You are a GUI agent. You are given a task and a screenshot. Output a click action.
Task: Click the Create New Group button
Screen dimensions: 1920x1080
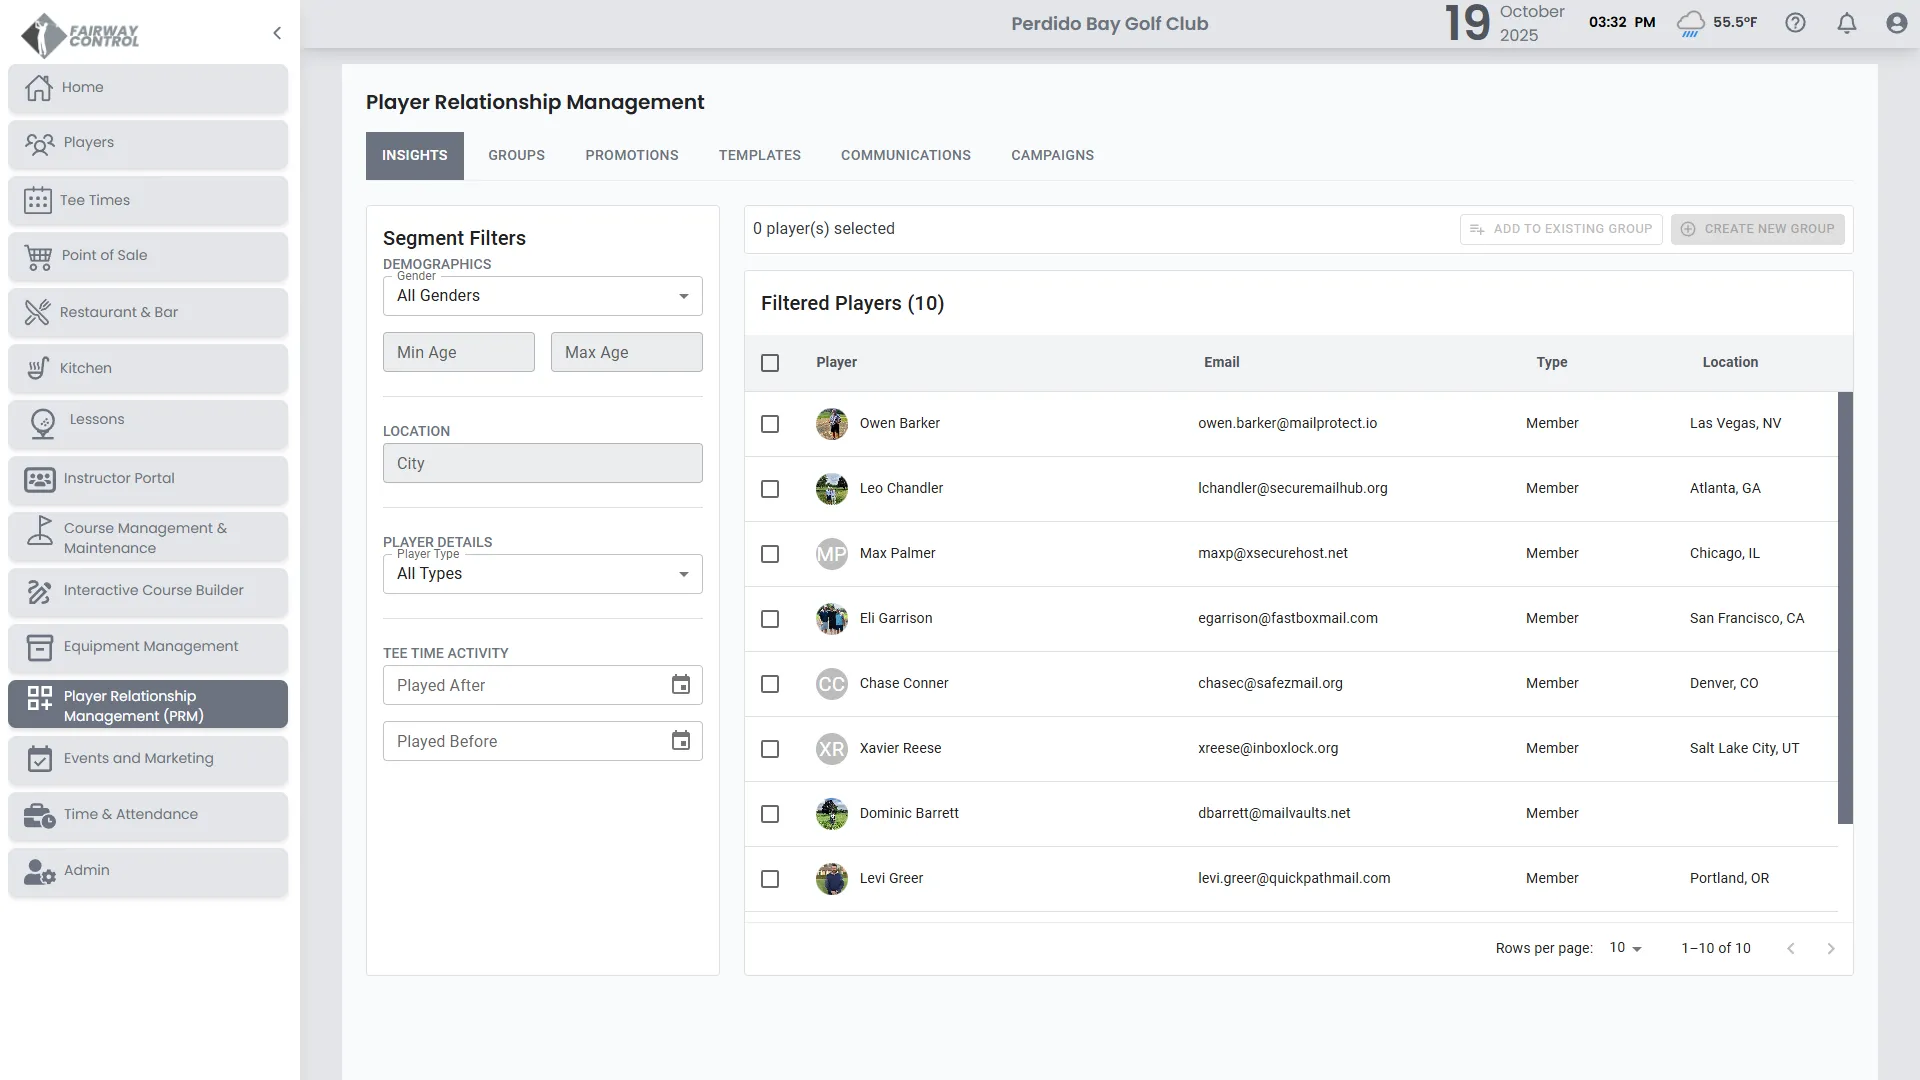1757,229
